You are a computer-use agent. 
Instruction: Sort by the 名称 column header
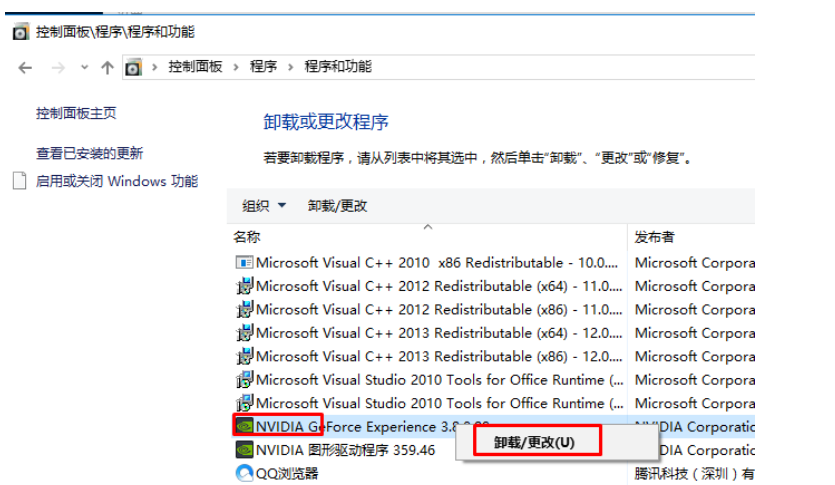247,237
